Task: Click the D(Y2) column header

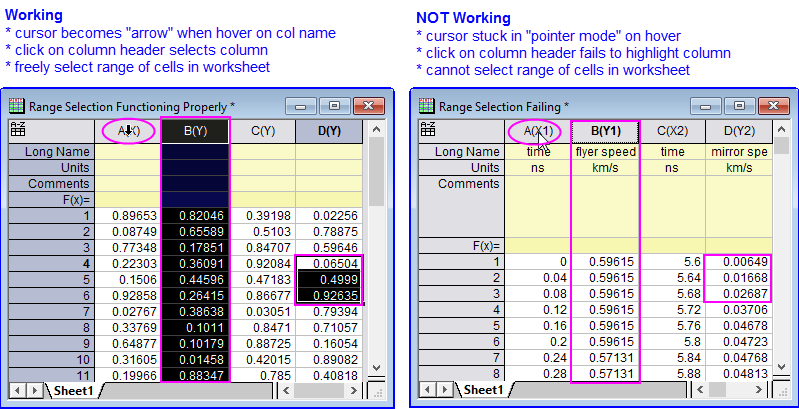Action: pos(738,131)
